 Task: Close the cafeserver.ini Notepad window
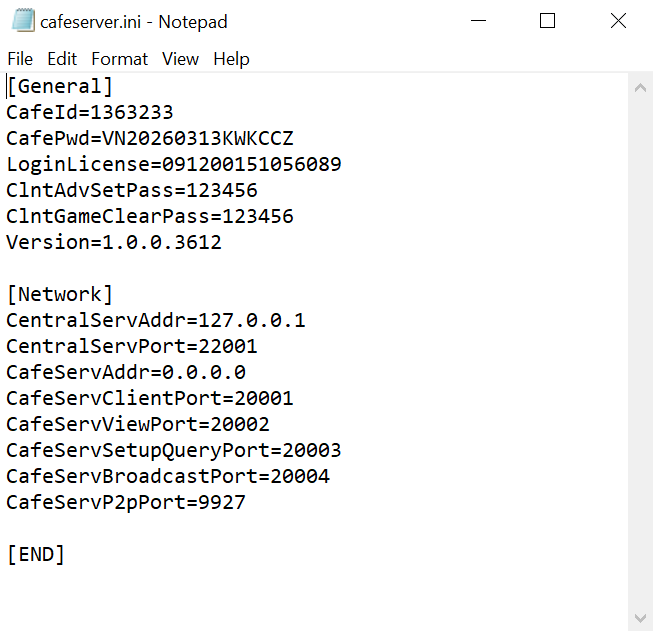618,21
